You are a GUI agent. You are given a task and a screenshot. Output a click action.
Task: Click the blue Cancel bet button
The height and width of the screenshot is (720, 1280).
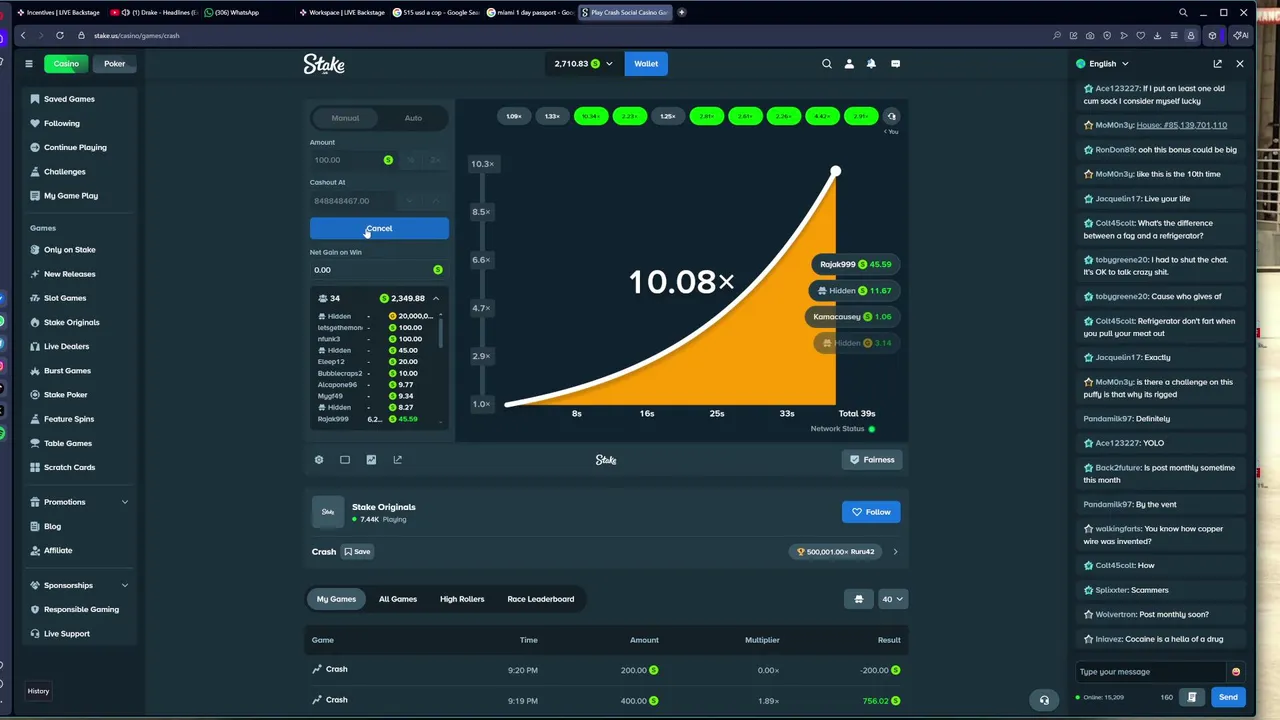(379, 229)
